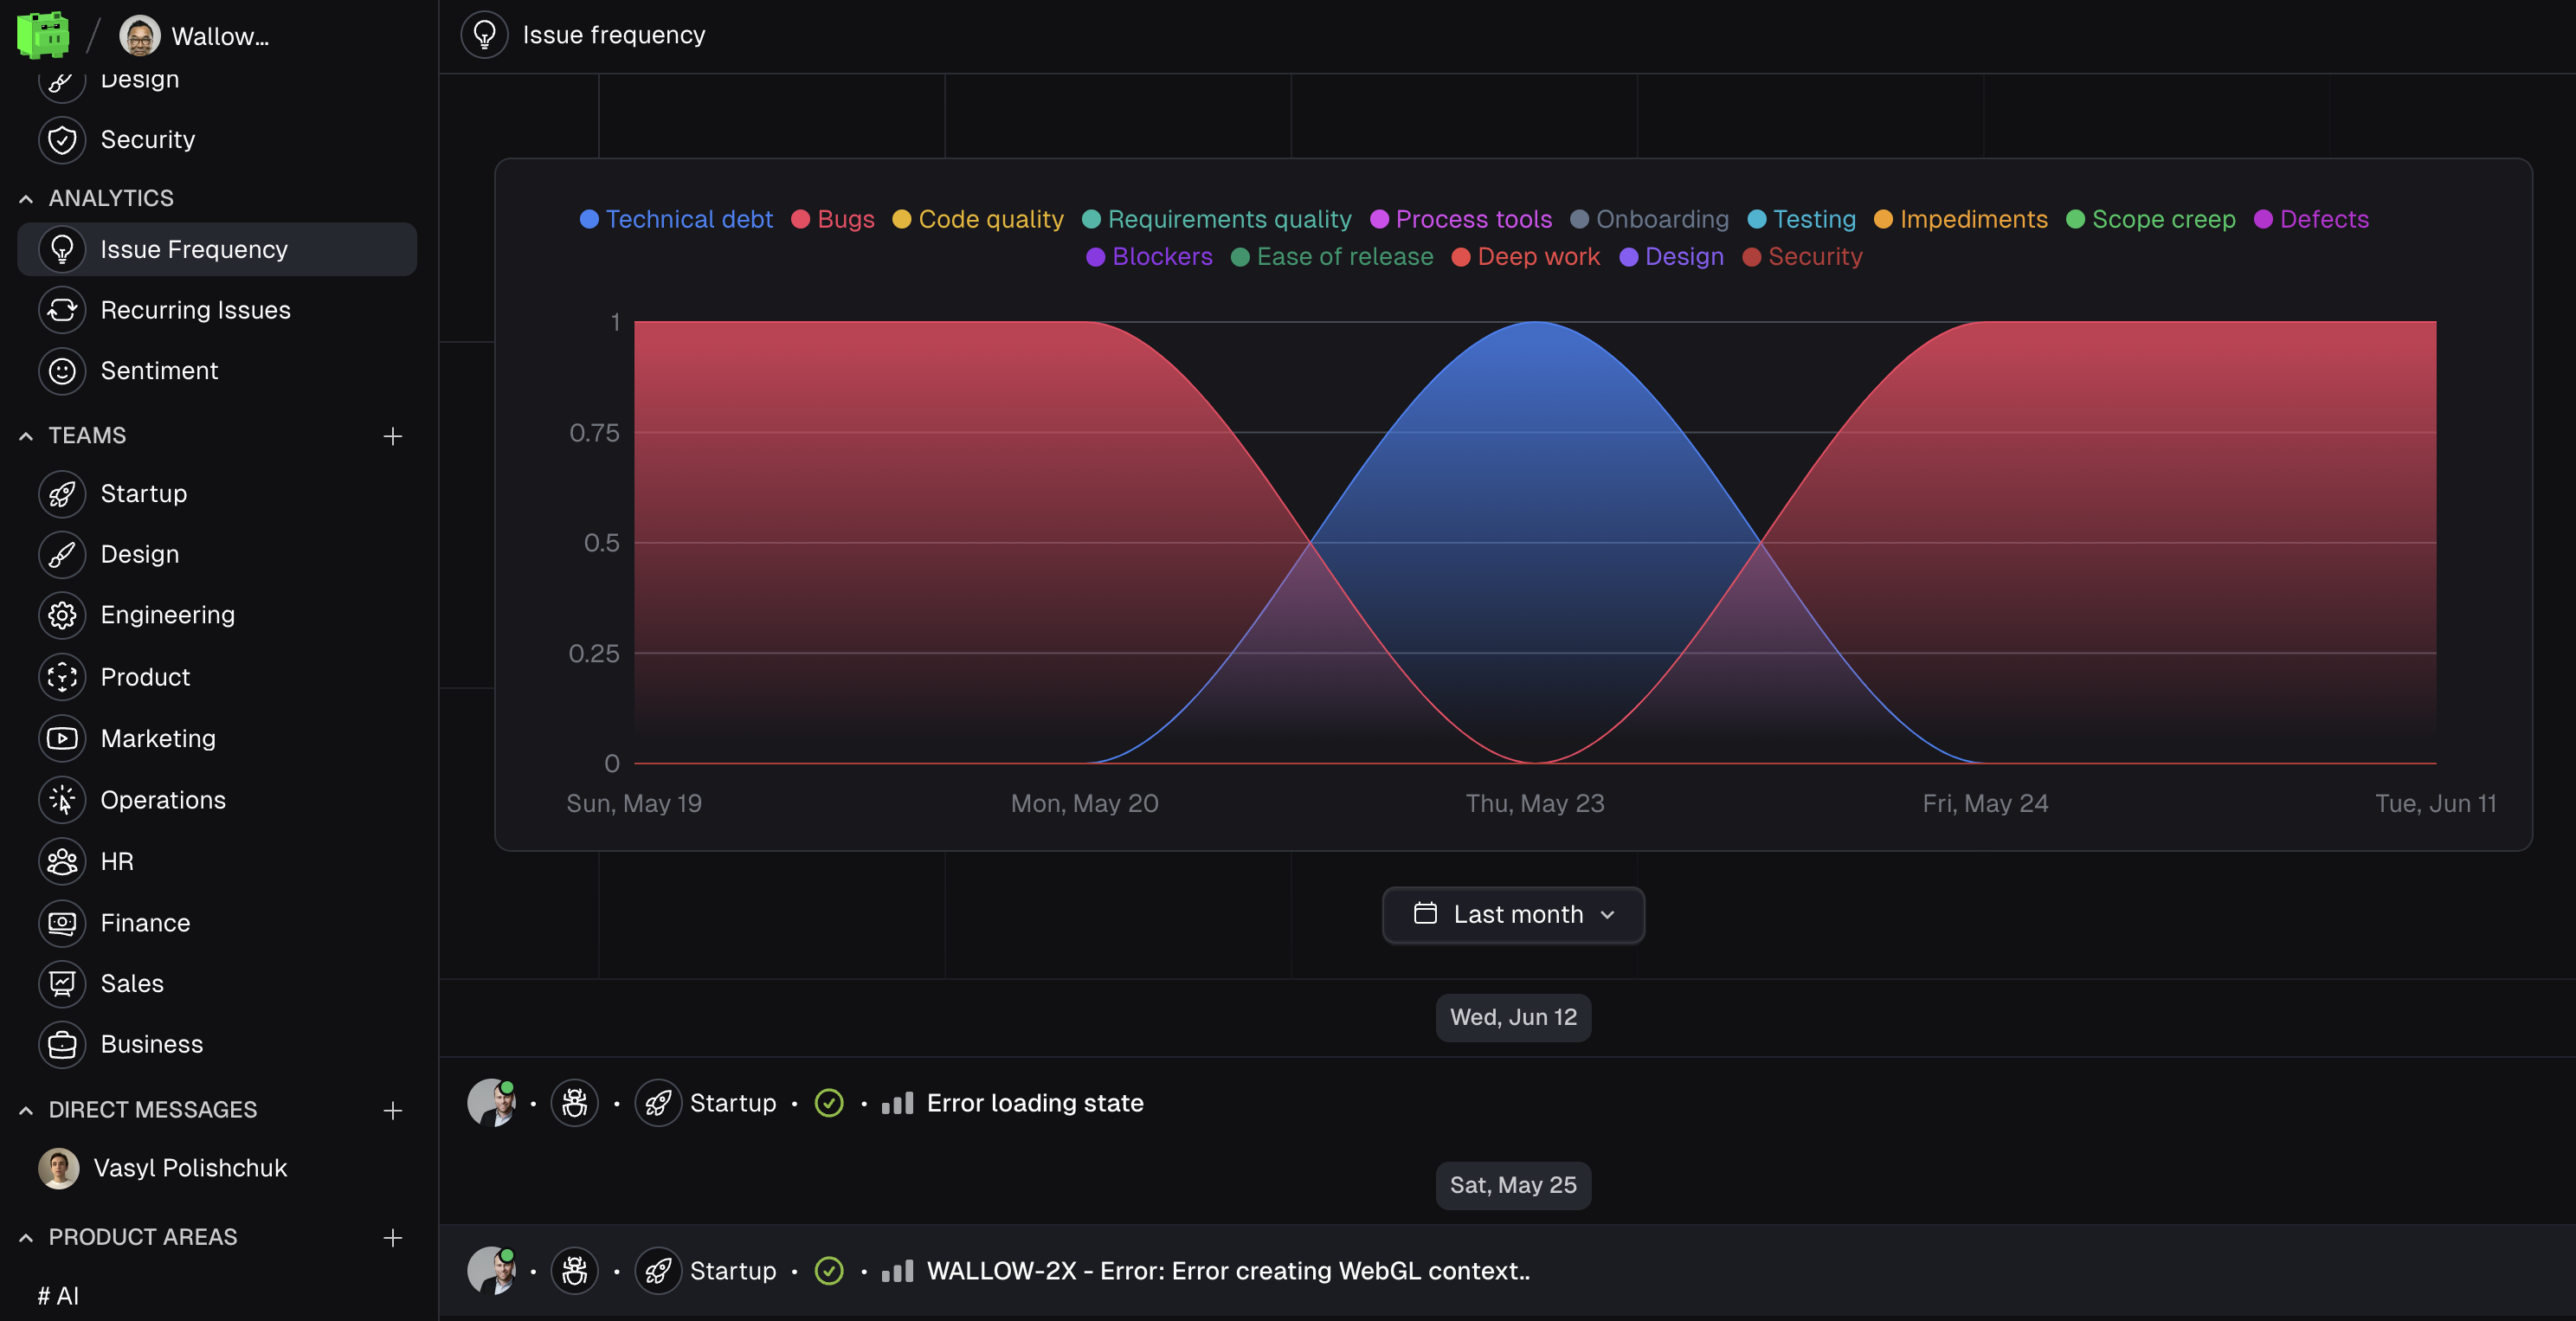Click the Security legend color dot
This screenshot has width=2576, height=1321.
tap(1751, 257)
